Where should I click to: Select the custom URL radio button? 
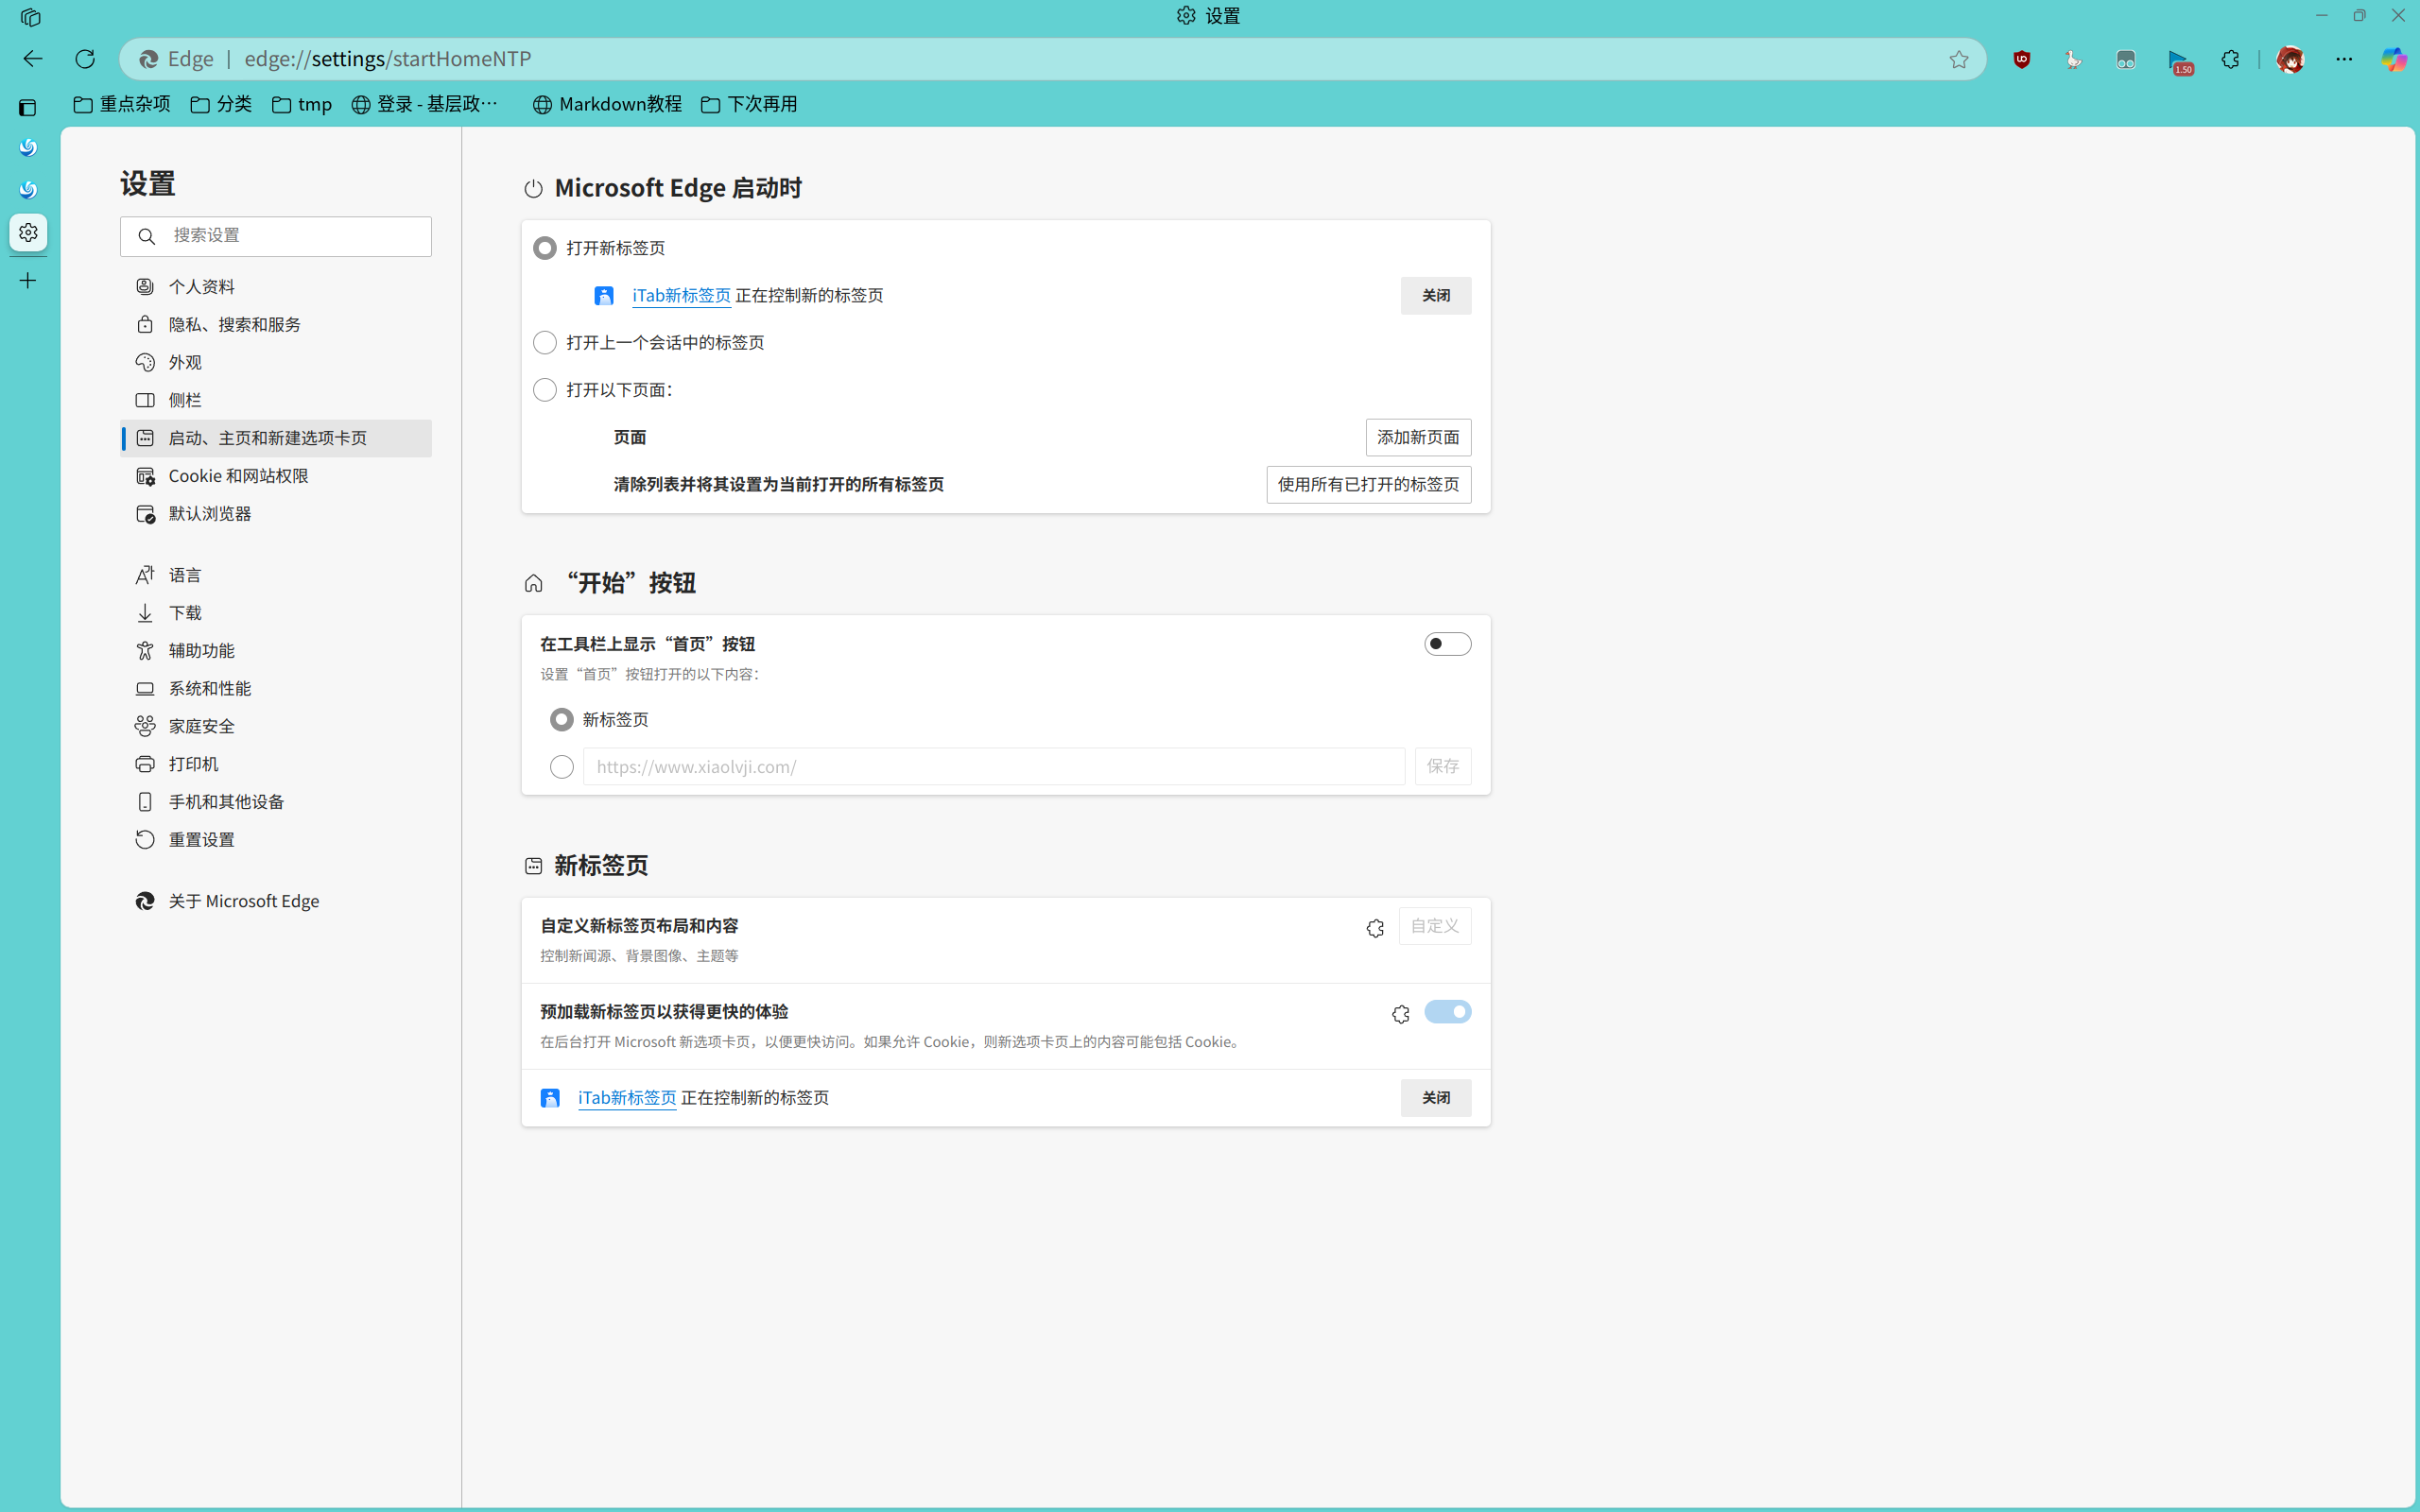pos(561,767)
